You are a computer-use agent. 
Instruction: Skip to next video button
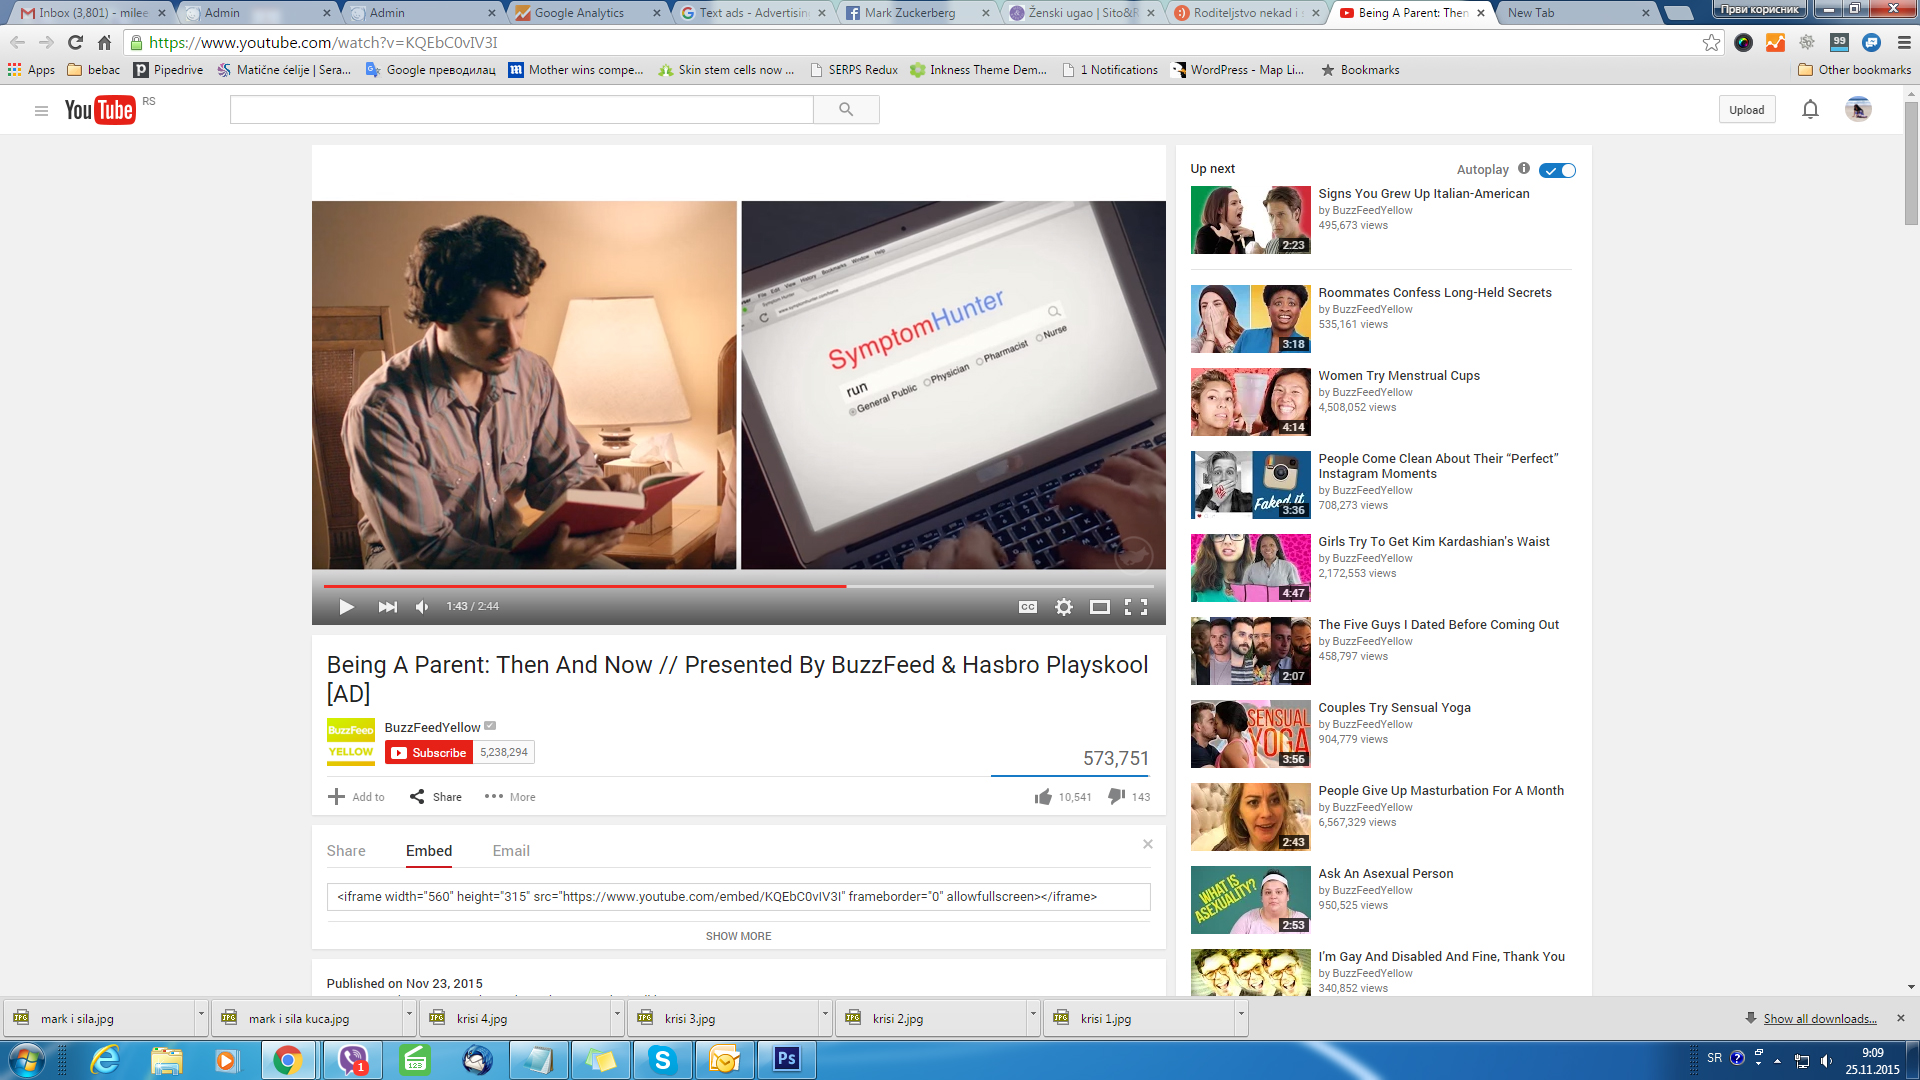pyautogui.click(x=387, y=607)
